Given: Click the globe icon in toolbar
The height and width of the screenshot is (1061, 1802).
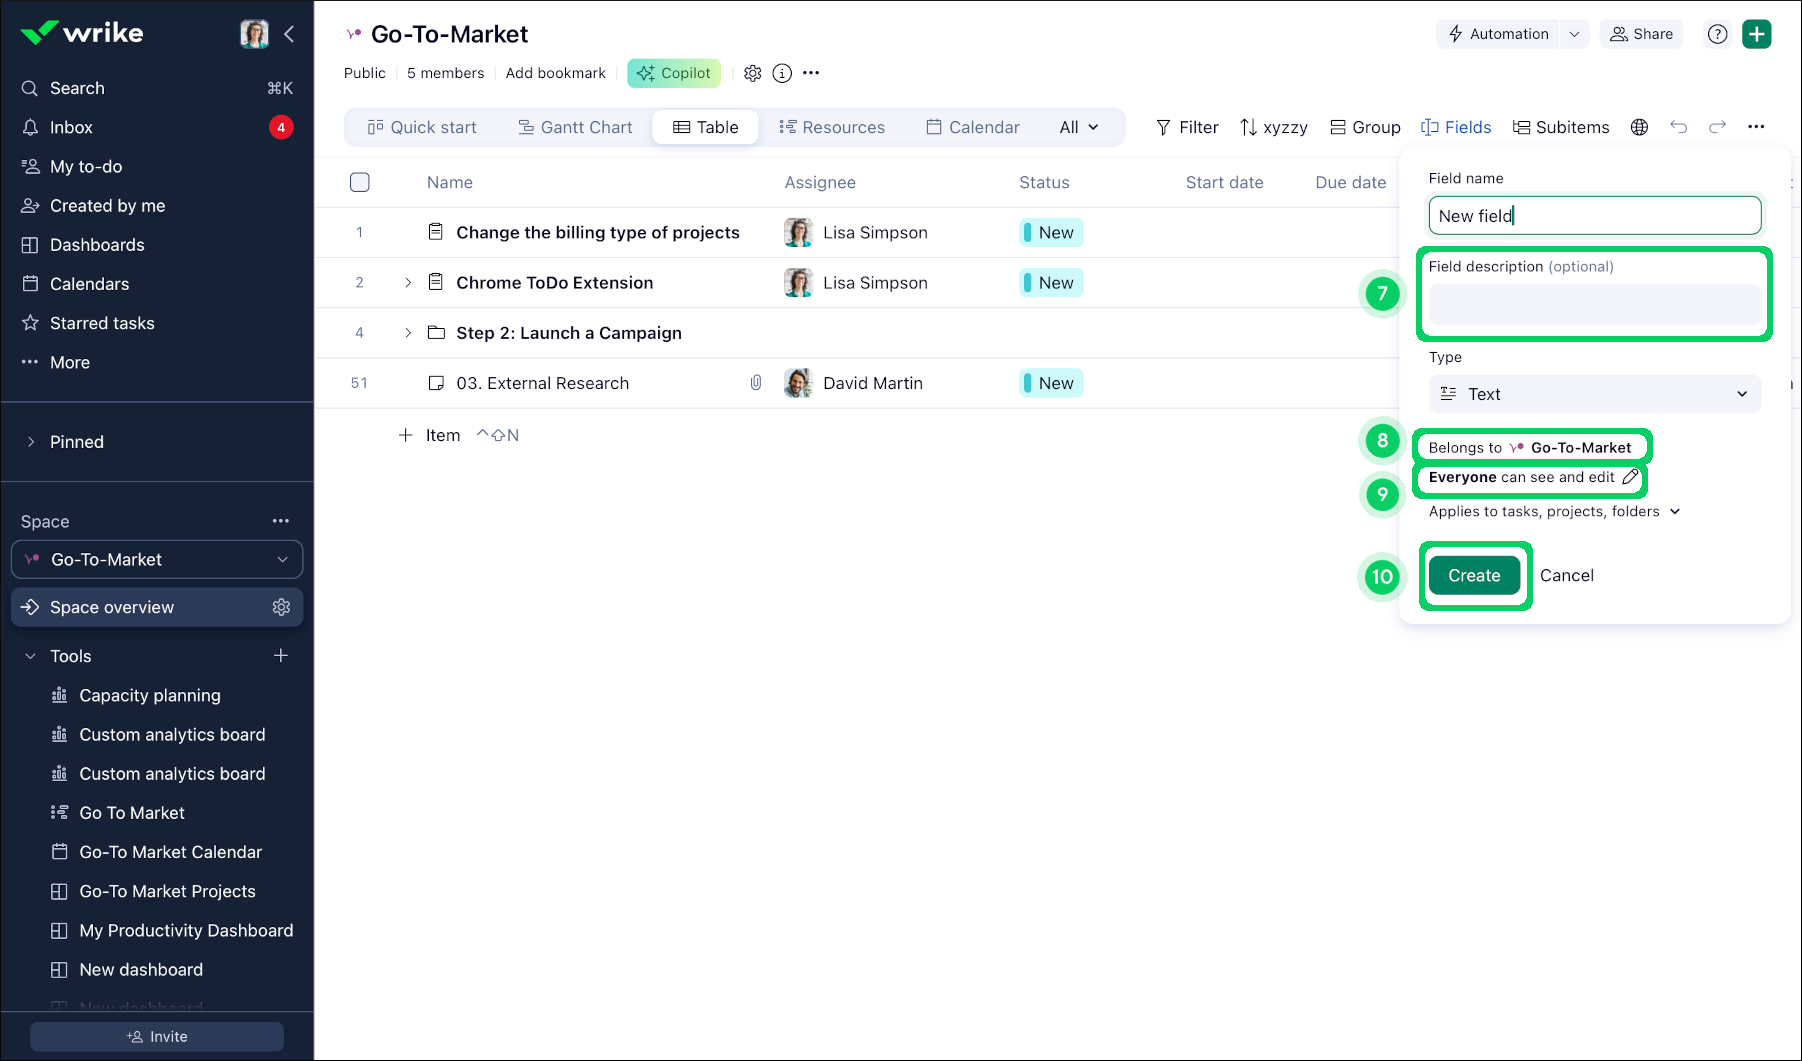Looking at the screenshot, I should coord(1639,127).
